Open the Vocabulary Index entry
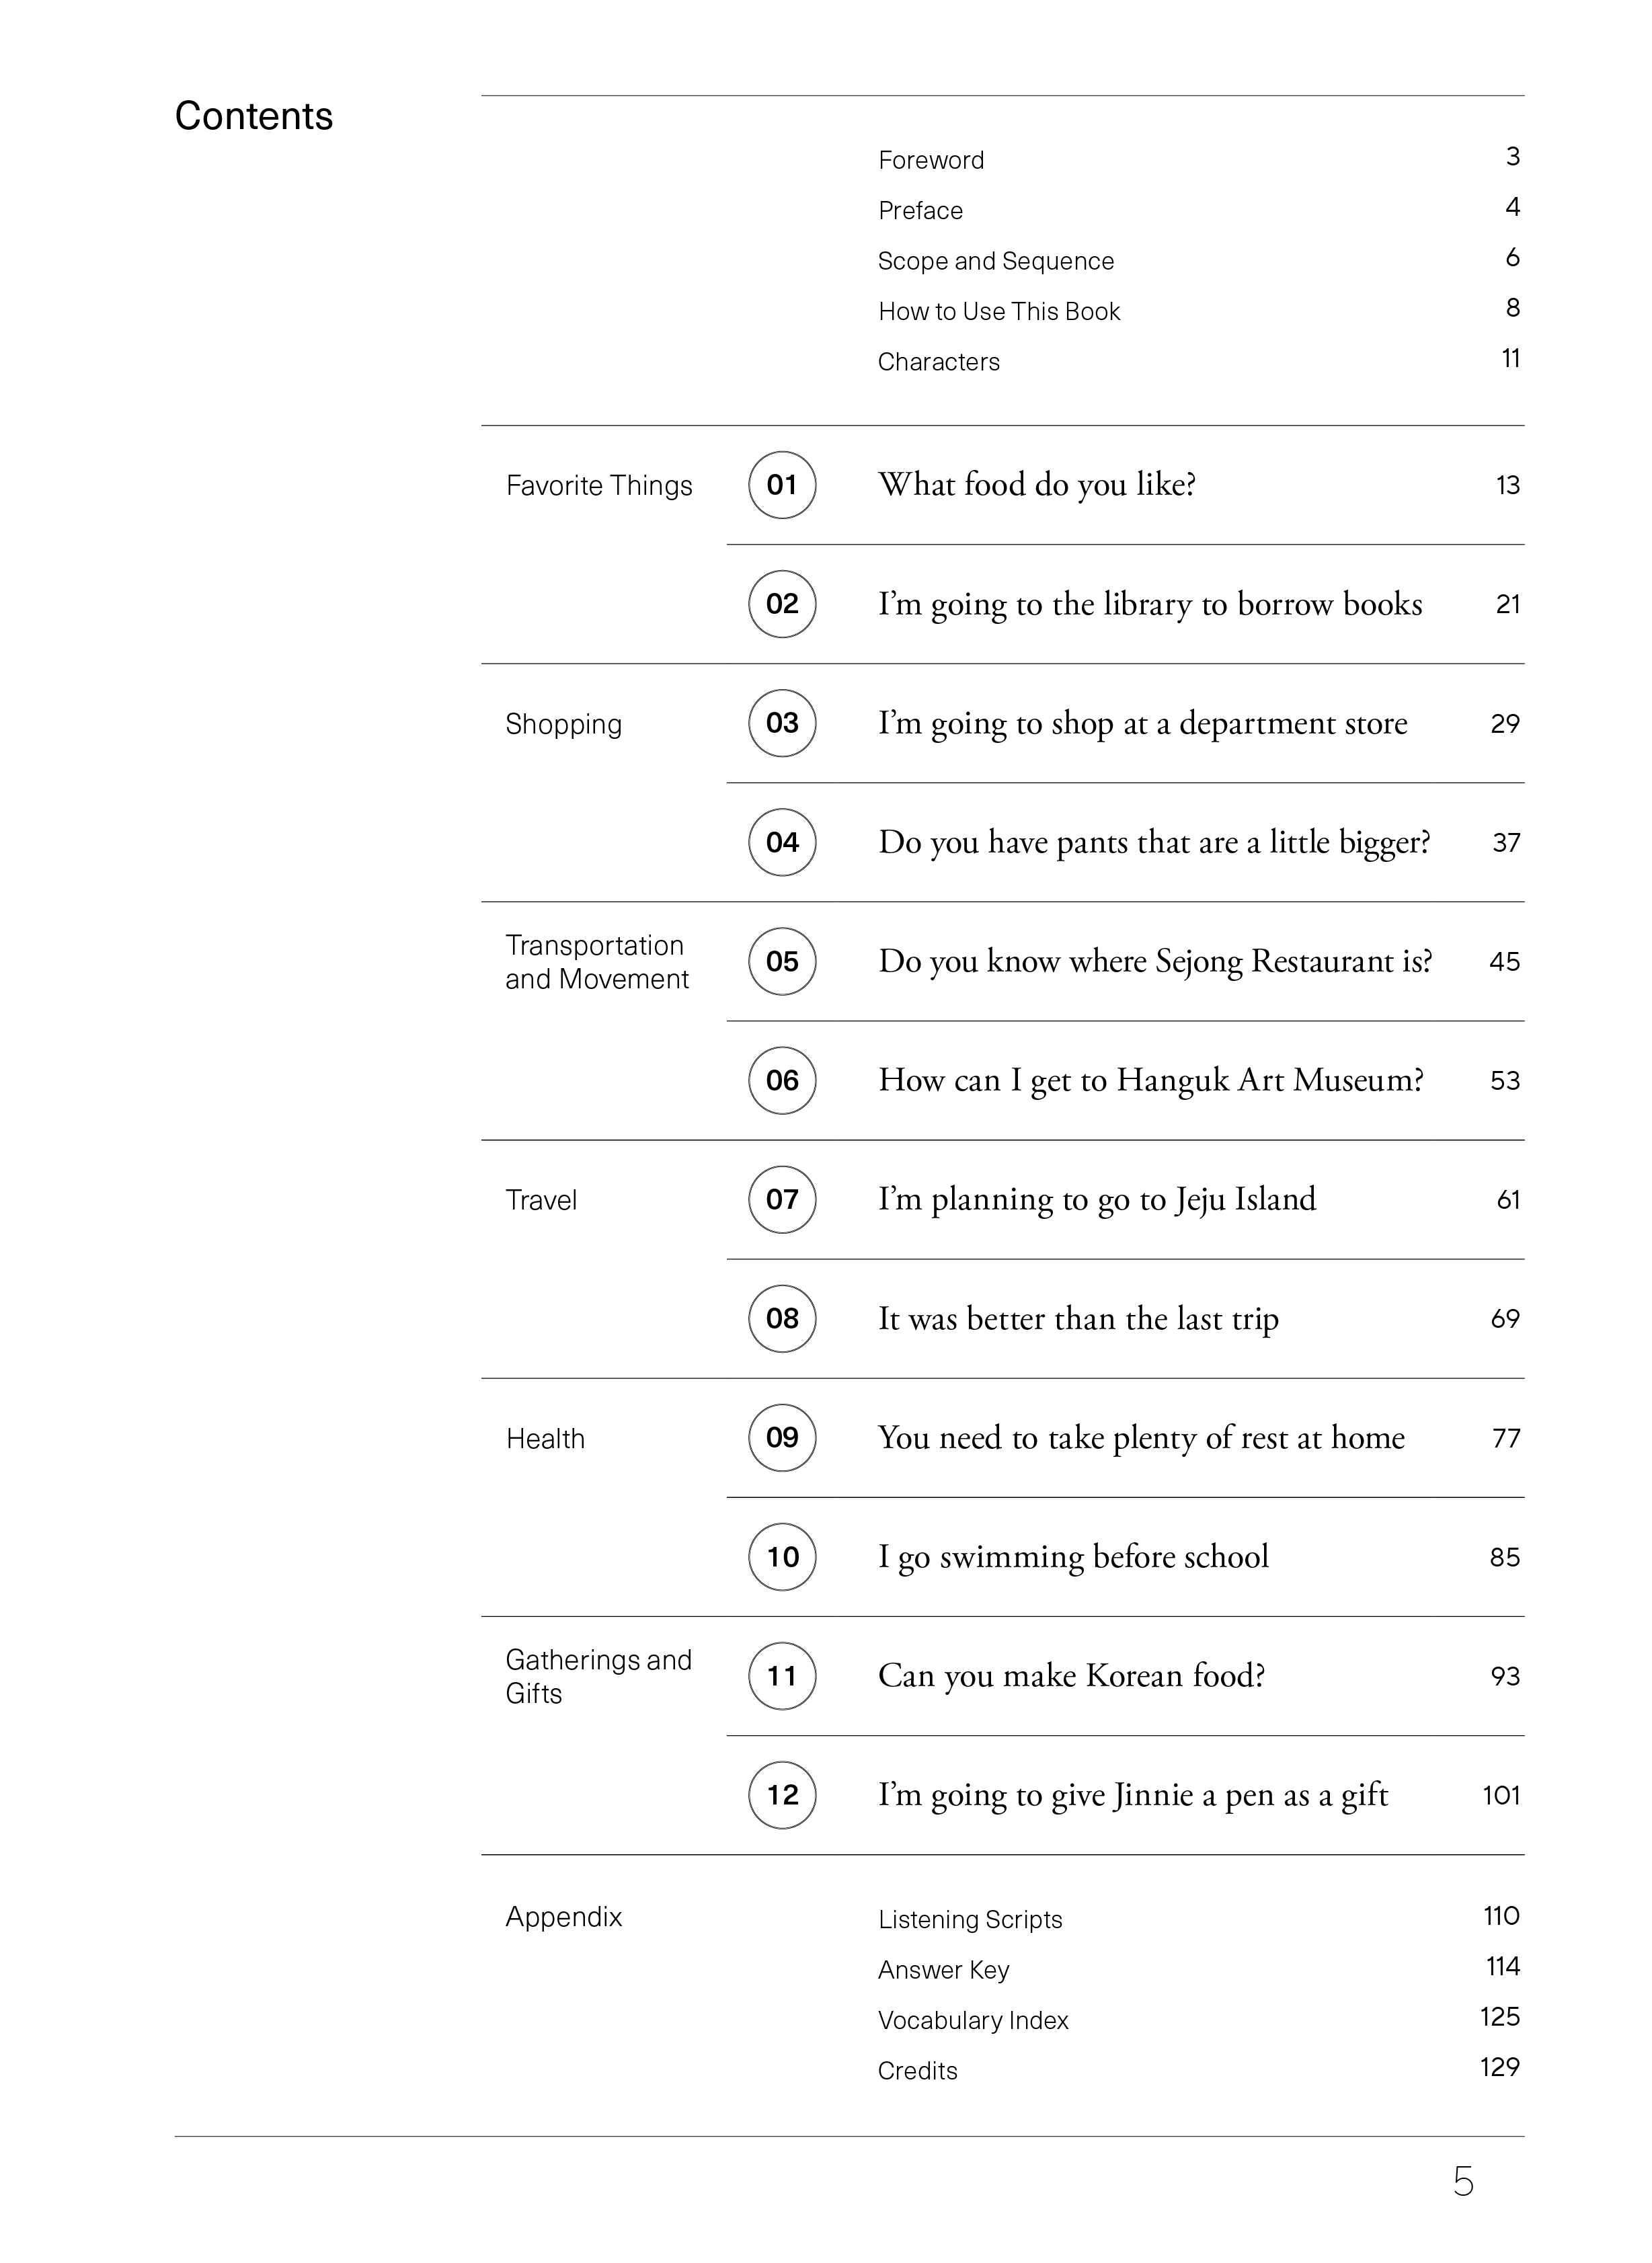1652x2263 pixels. tap(973, 2020)
